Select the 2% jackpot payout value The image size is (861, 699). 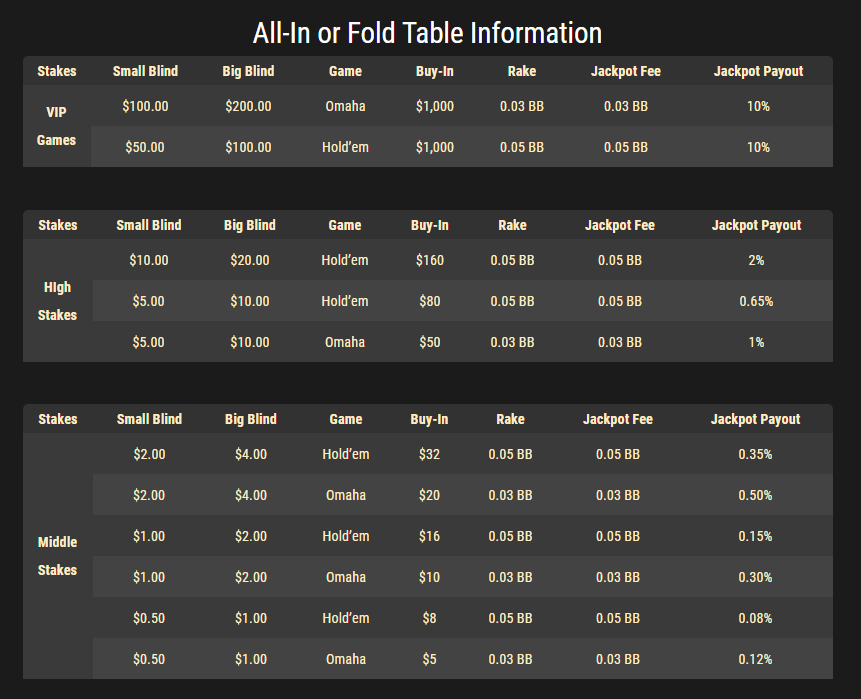pos(756,260)
